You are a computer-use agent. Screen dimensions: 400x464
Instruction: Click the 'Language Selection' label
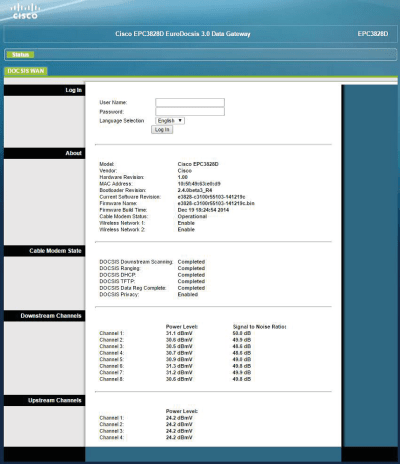(122, 121)
